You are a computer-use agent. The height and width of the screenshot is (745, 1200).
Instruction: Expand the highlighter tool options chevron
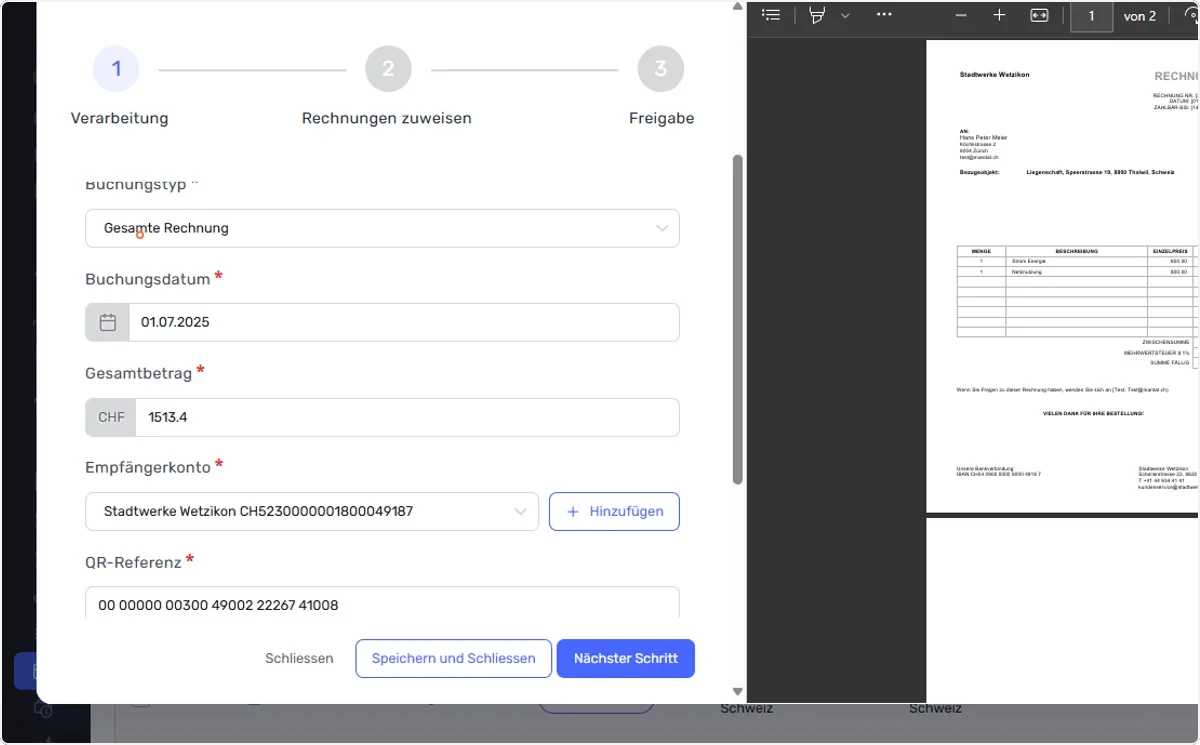click(845, 15)
